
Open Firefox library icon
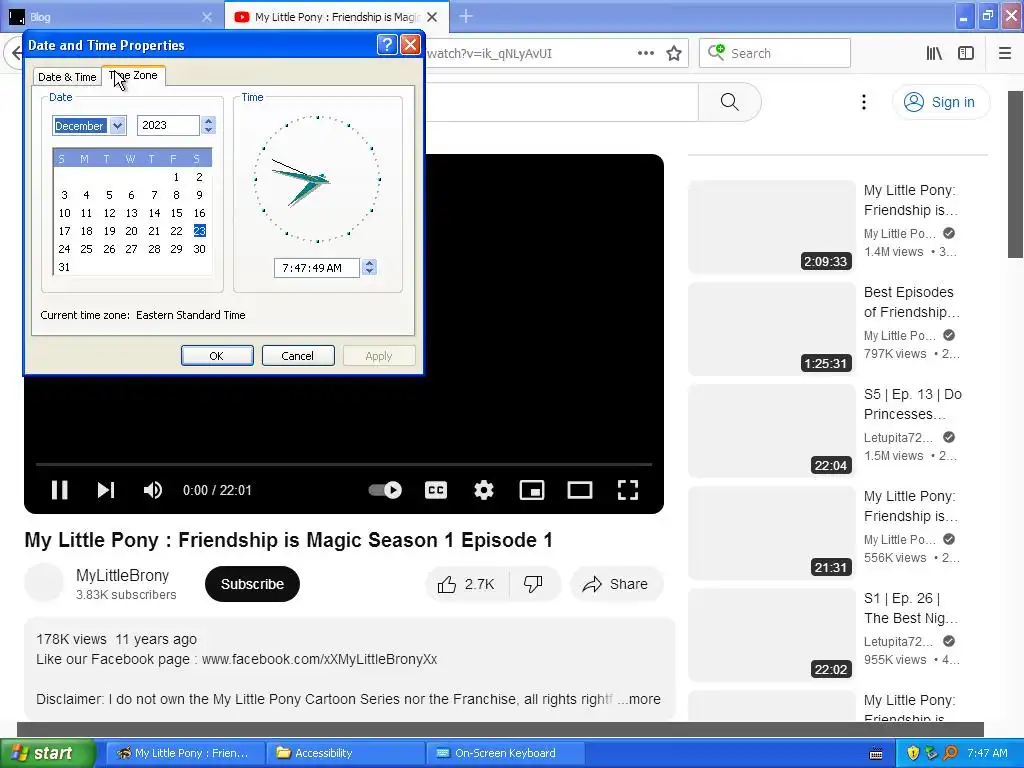pos(934,54)
